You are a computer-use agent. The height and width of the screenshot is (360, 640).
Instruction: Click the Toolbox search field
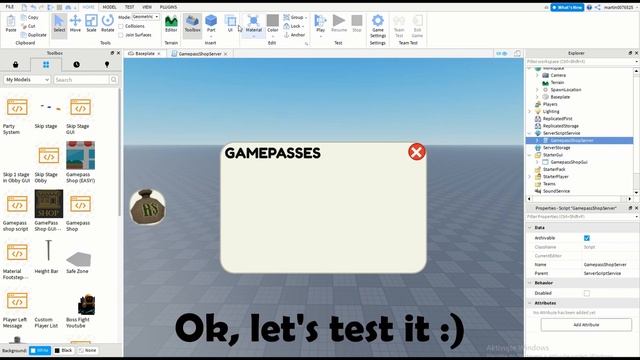[81, 80]
